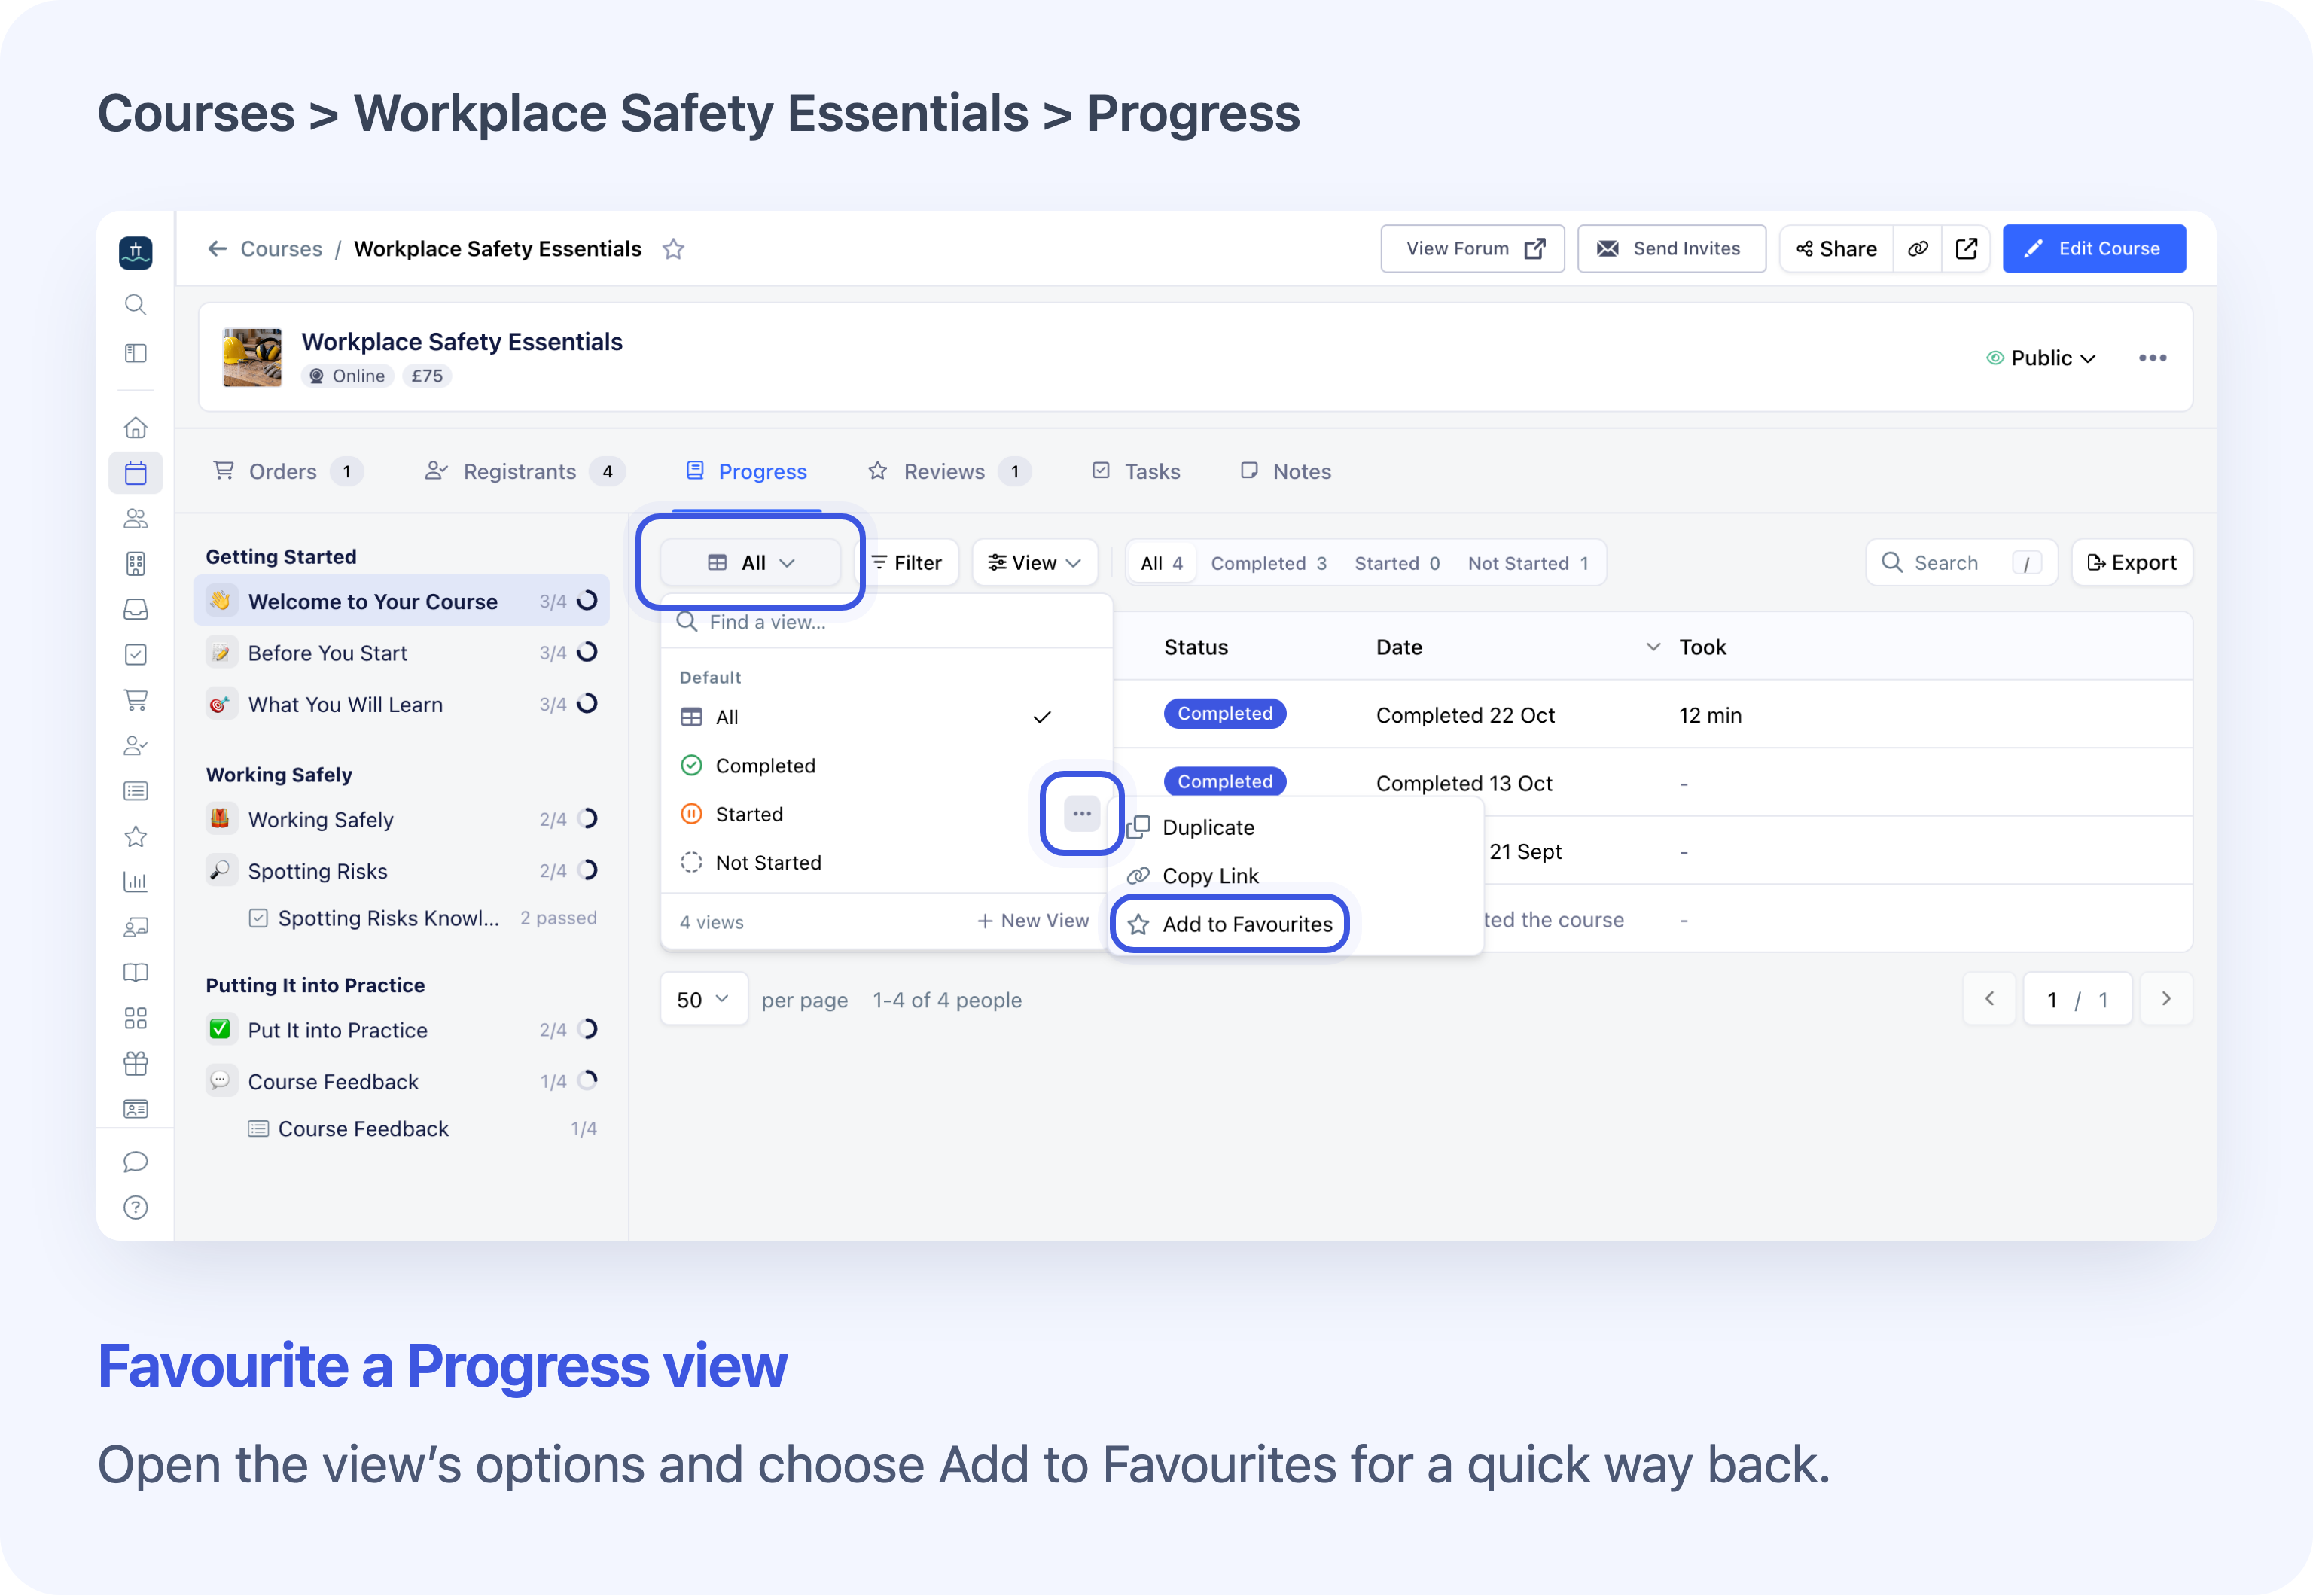Choose Add to Favourites in menu
The height and width of the screenshot is (1596, 2313).
[1230, 924]
